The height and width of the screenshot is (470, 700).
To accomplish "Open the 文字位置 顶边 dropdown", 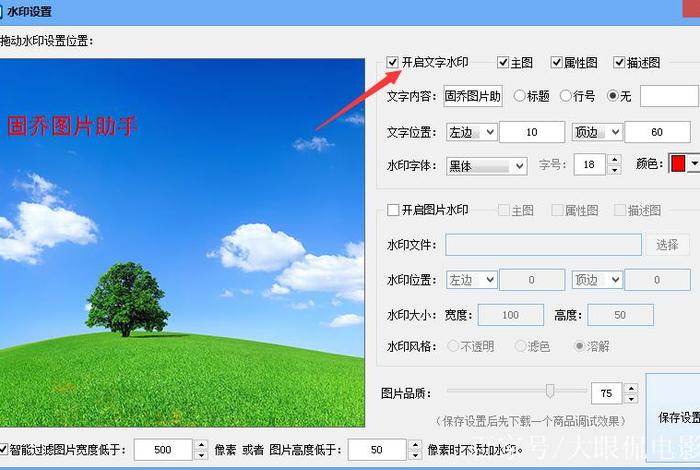I will [x=597, y=132].
